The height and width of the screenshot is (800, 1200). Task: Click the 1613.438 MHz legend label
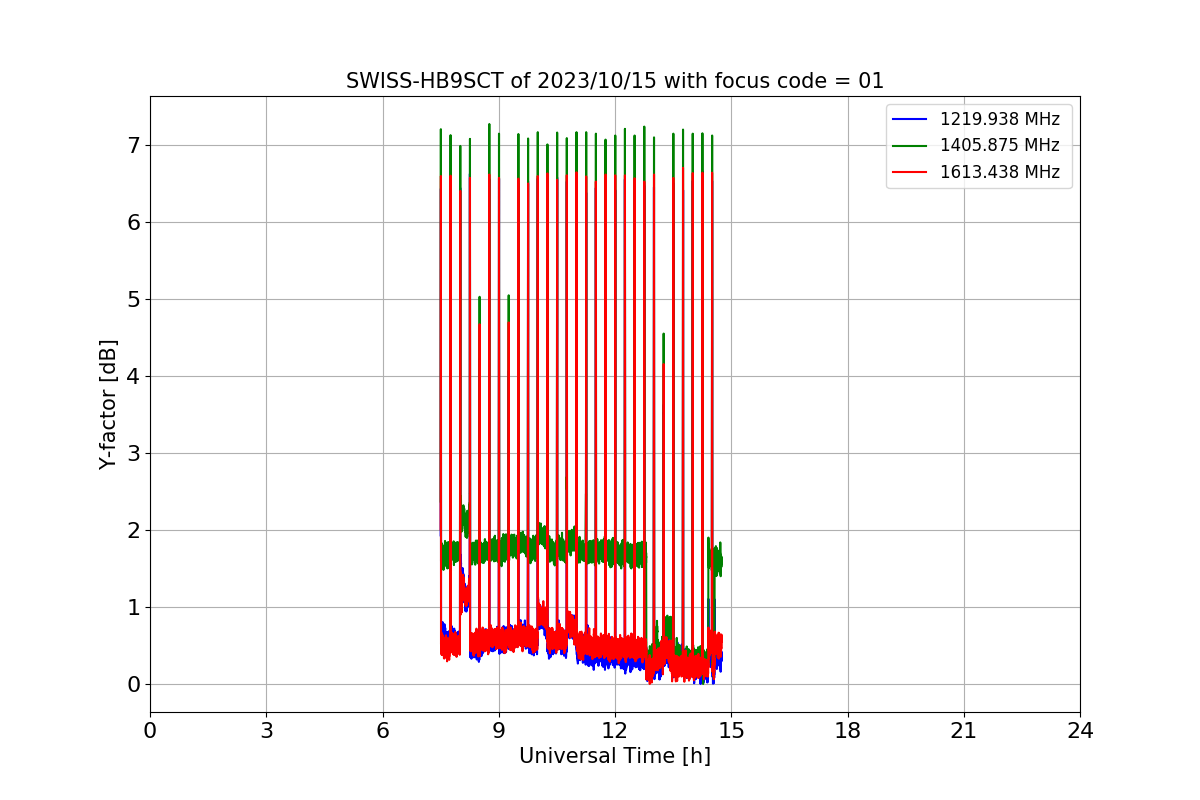pos(999,171)
